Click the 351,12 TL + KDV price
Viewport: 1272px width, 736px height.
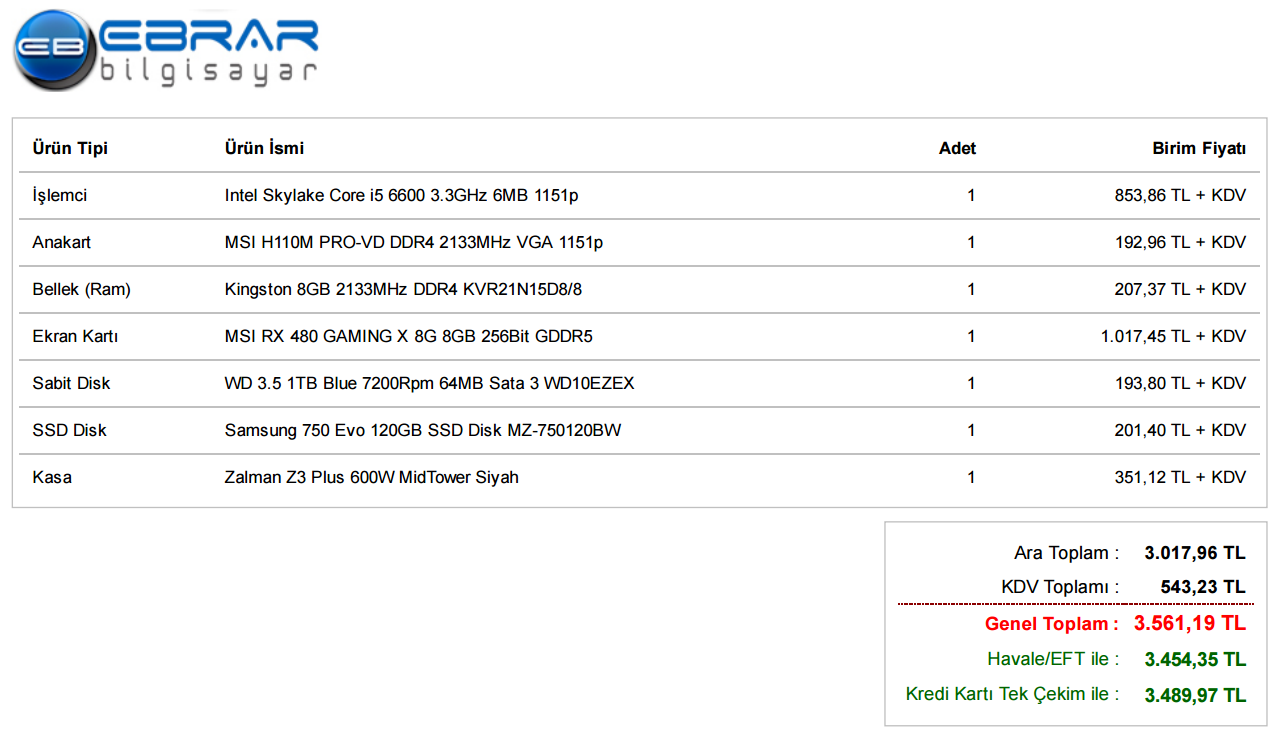1180,477
